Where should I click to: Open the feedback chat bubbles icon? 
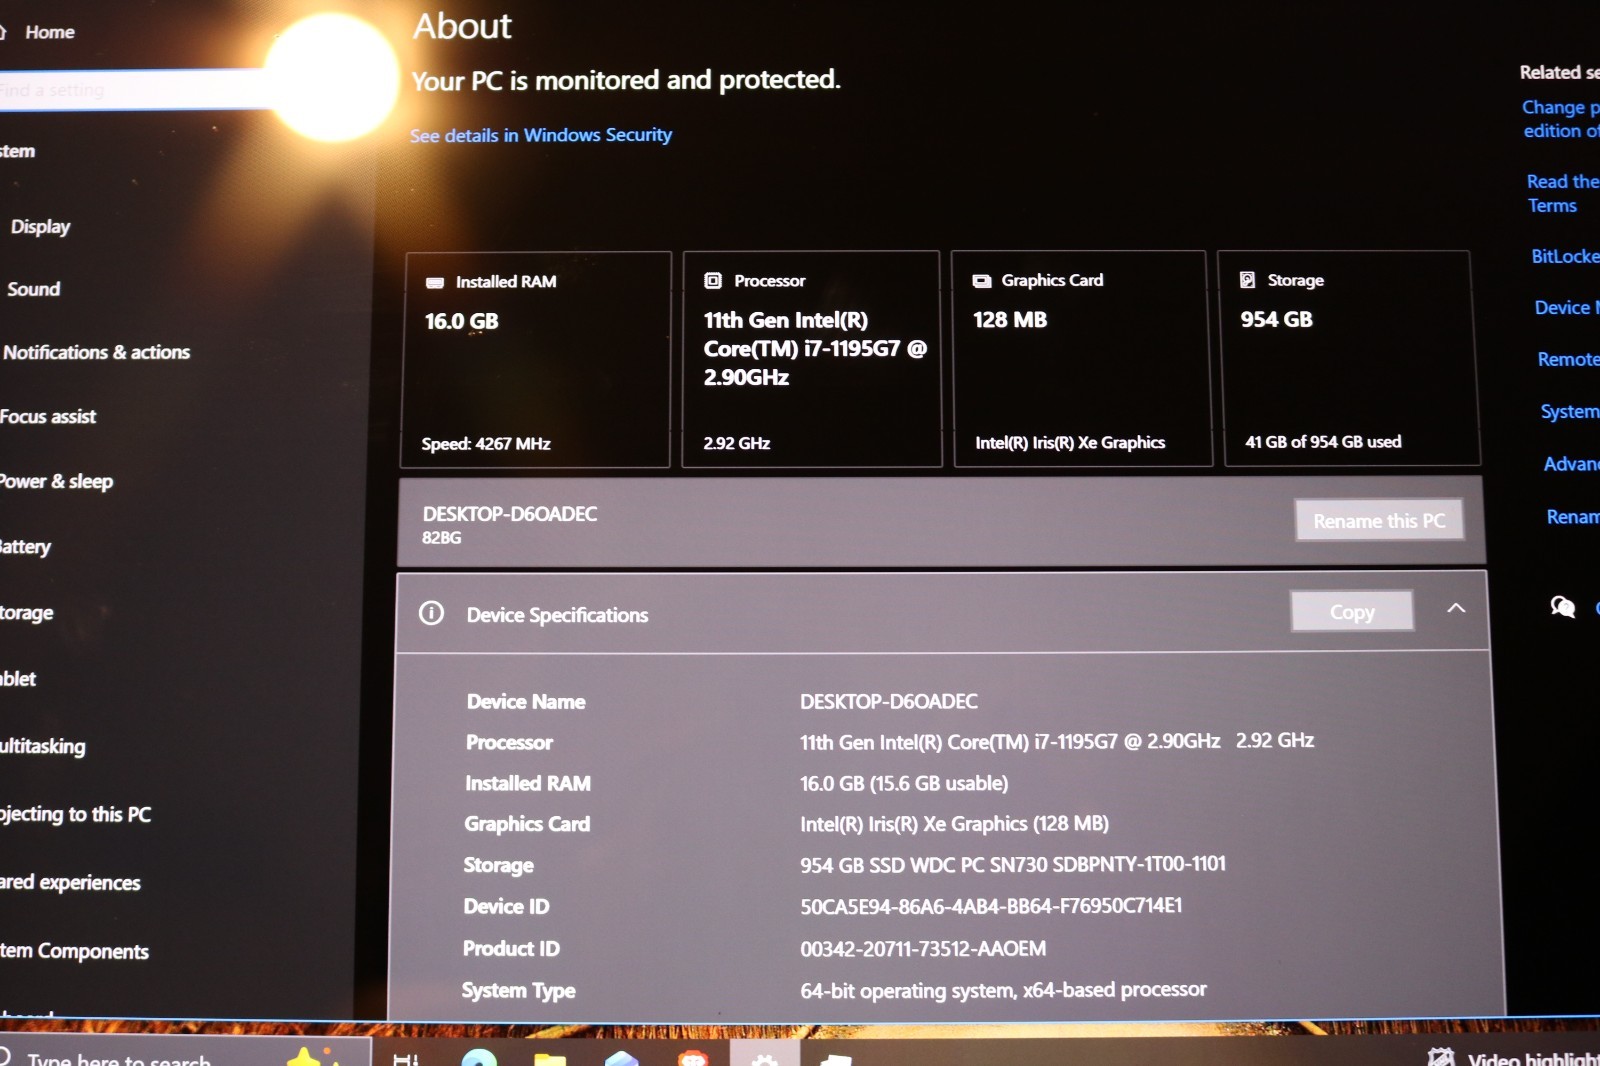pyautogui.click(x=1563, y=607)
